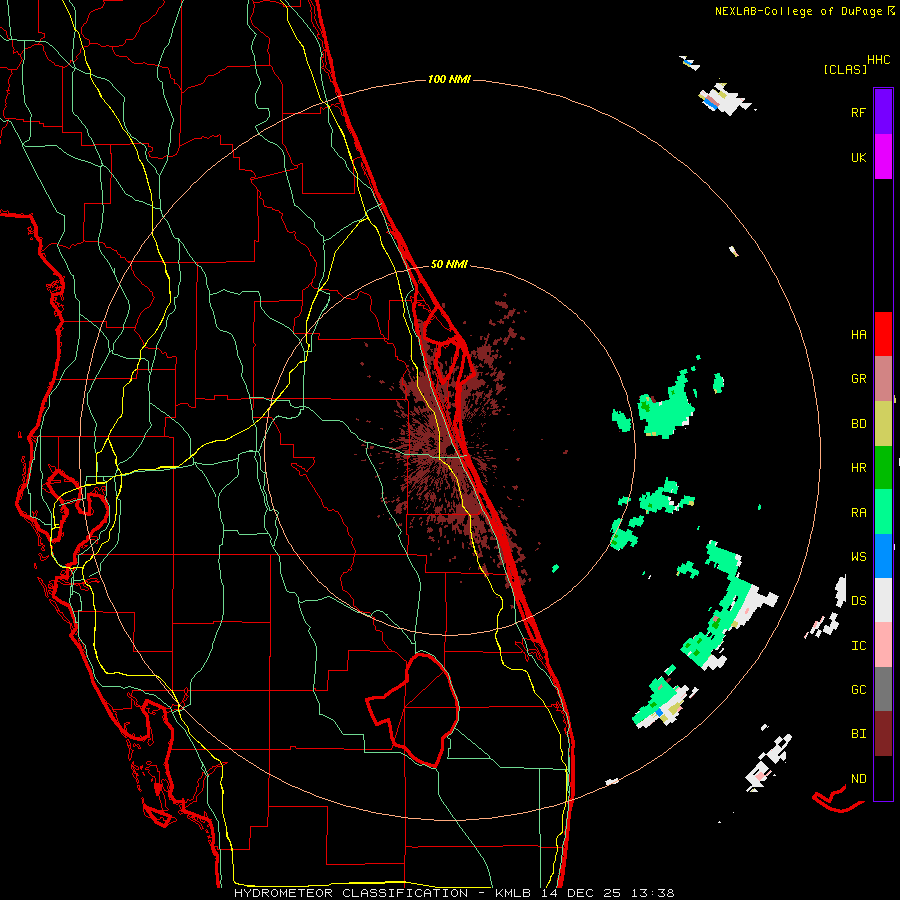900x900 pixels.
Task: Click the '100 NMI' range ring label
Action: coord(449,79)
